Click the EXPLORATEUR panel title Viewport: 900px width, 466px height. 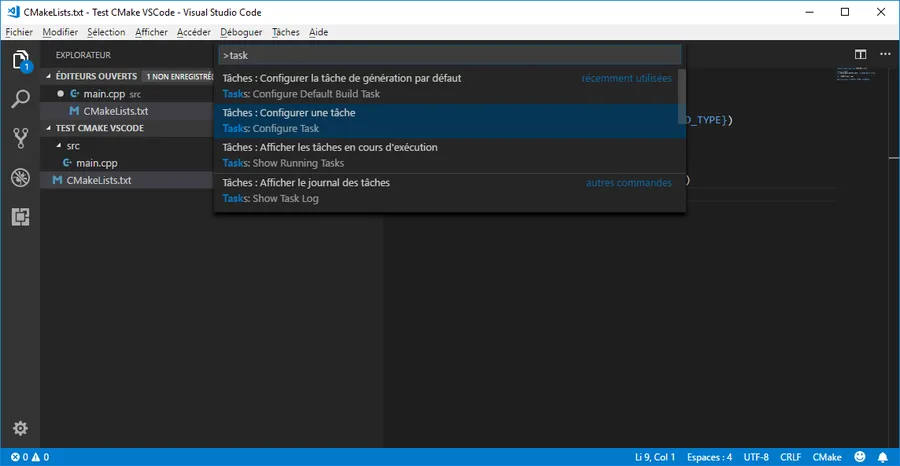tap(83, 55)
